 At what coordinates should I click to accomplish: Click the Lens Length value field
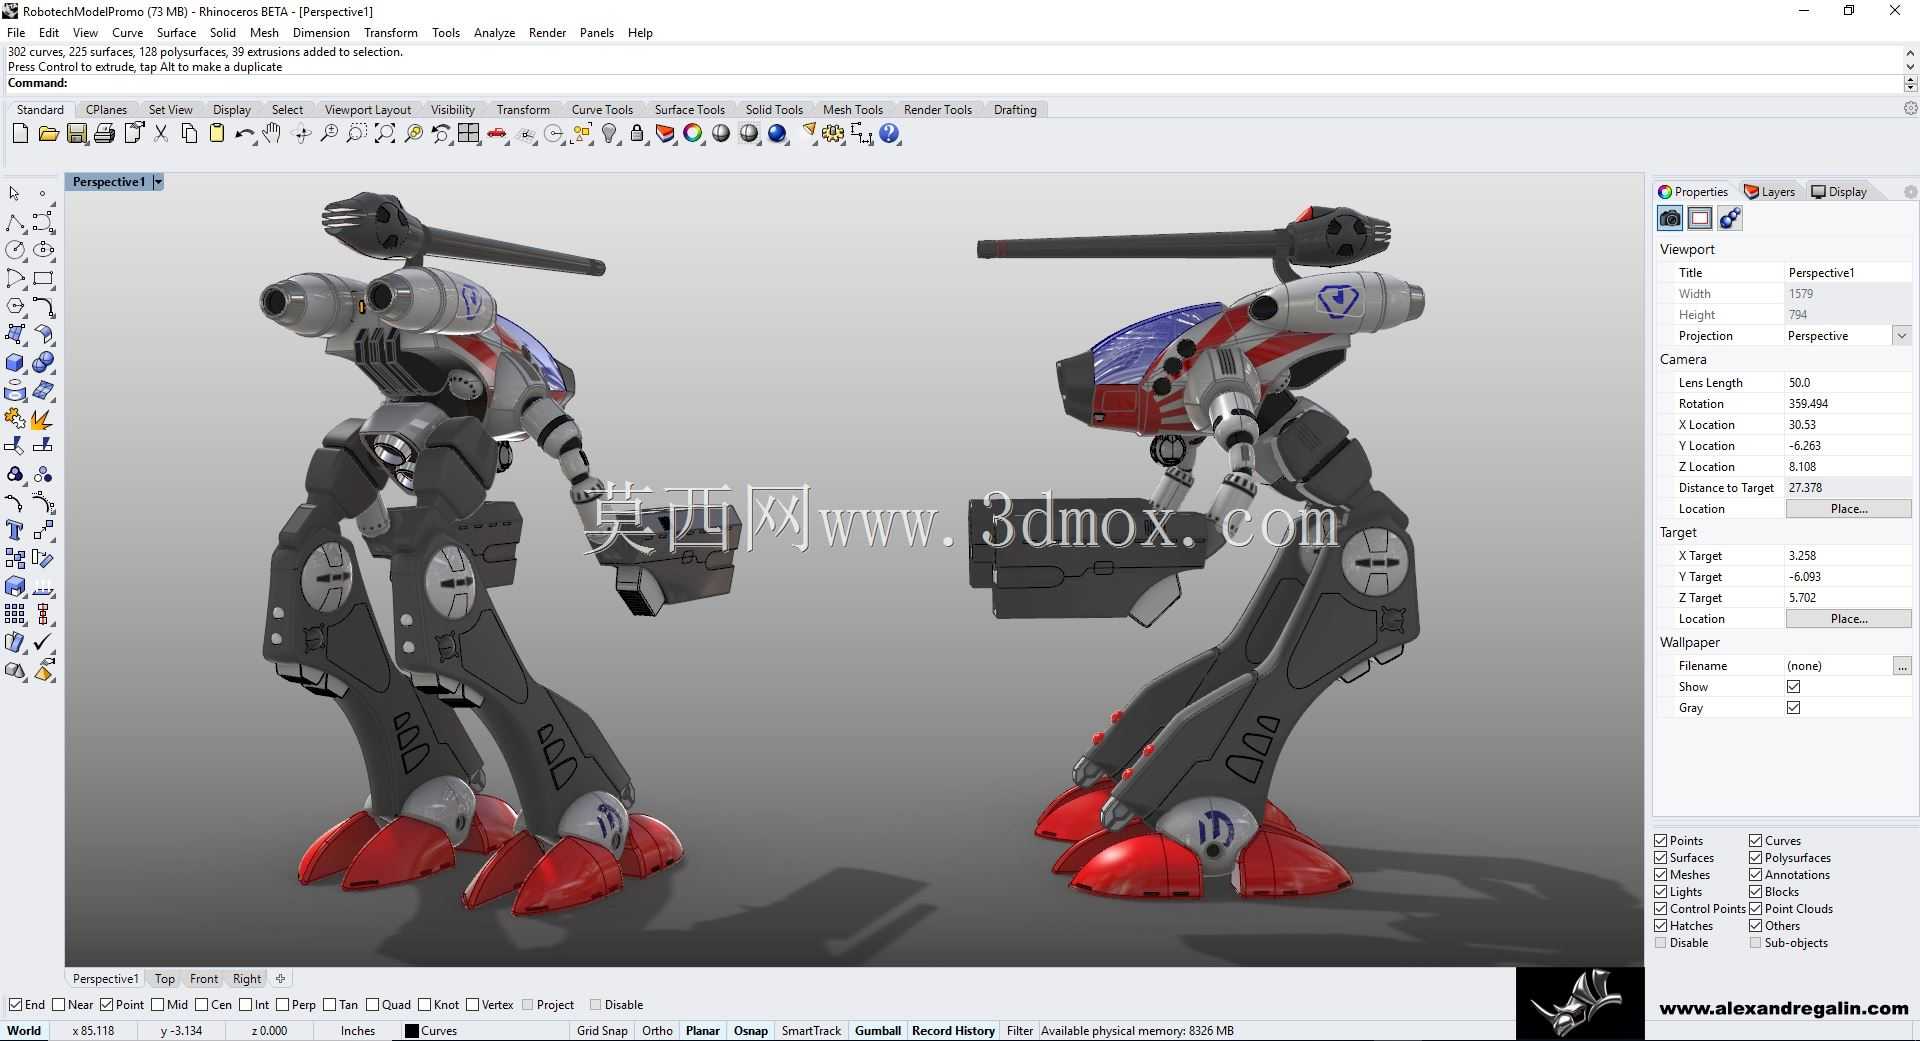[1848, 382]
